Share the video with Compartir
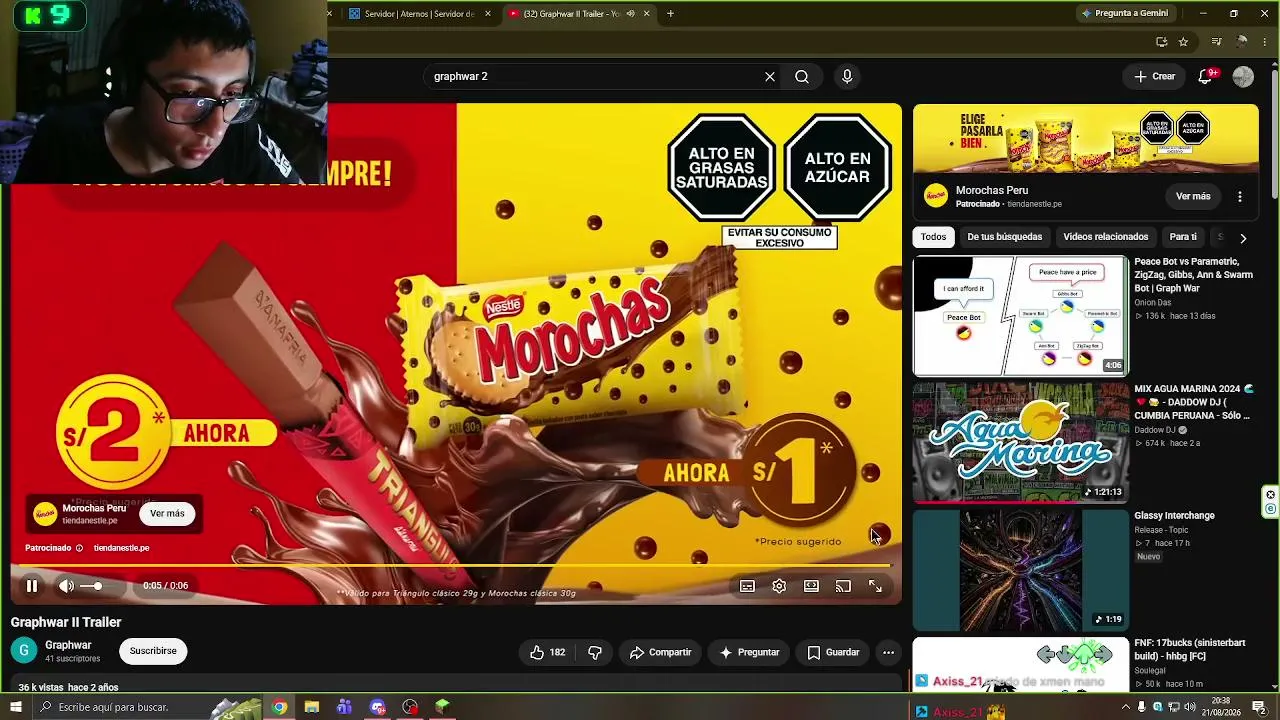1280x720 pixels. [x=660, y=652]
